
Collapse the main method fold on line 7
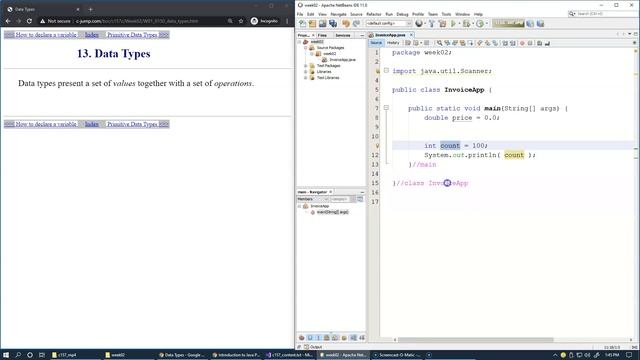tap(386, 108)
